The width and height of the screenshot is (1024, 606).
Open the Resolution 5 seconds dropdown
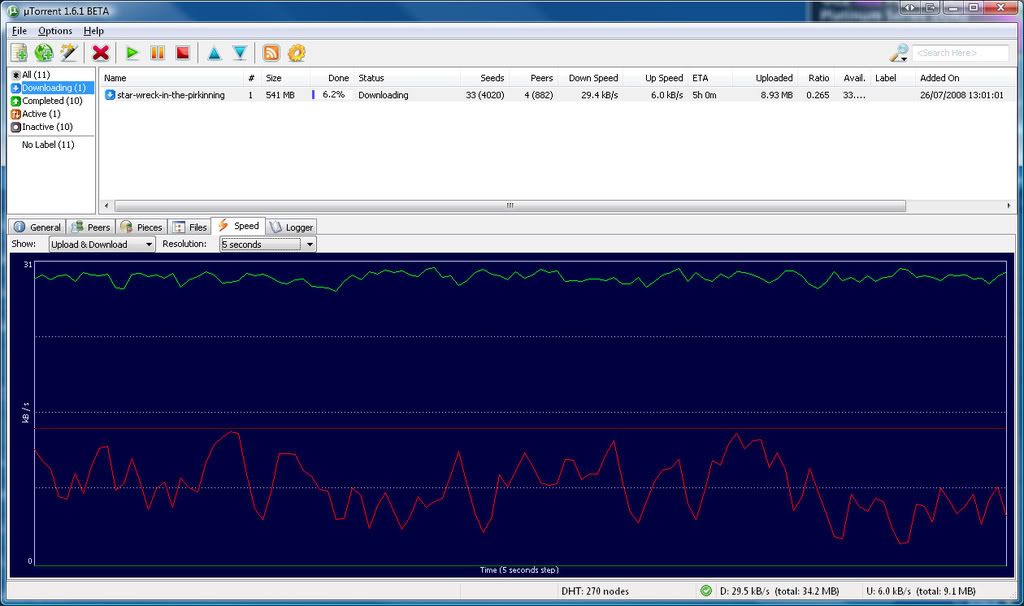pyautogui.click(x=268, y=244)
